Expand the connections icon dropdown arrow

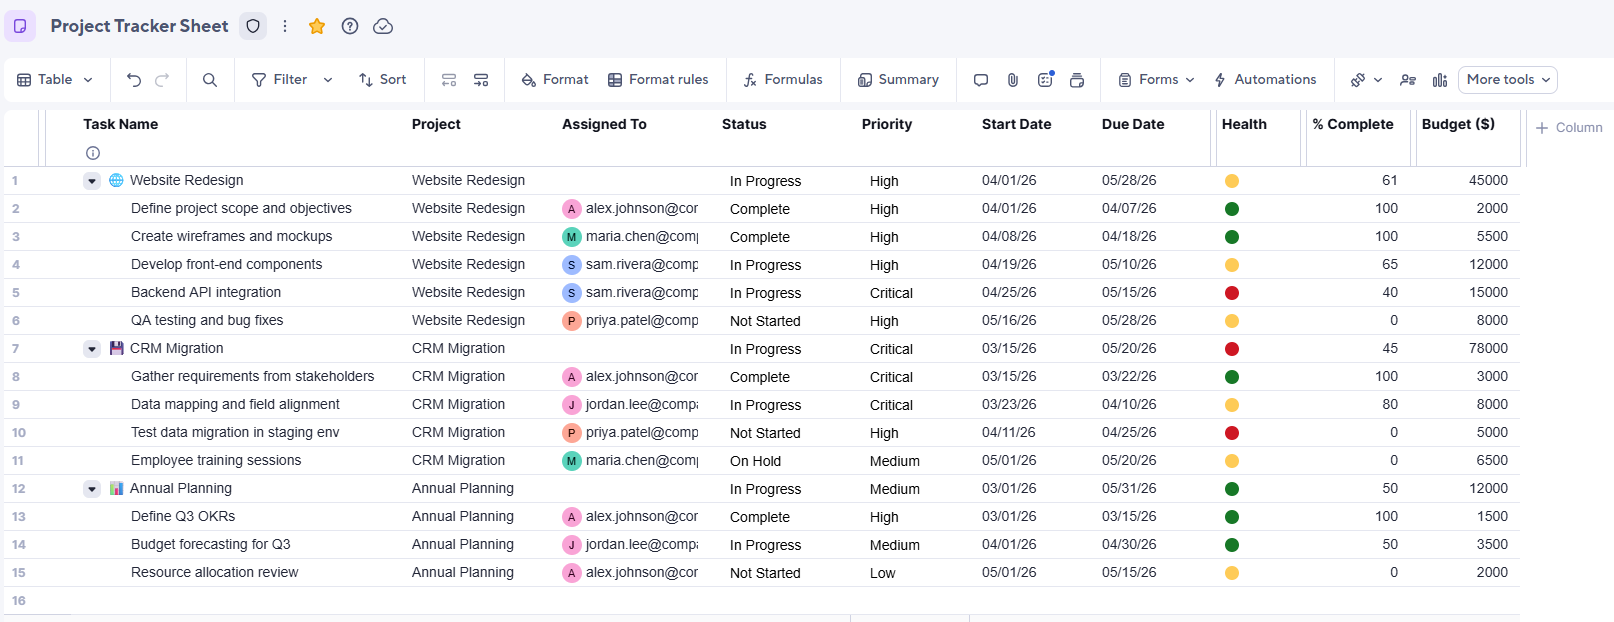[x=1378, y=80]
